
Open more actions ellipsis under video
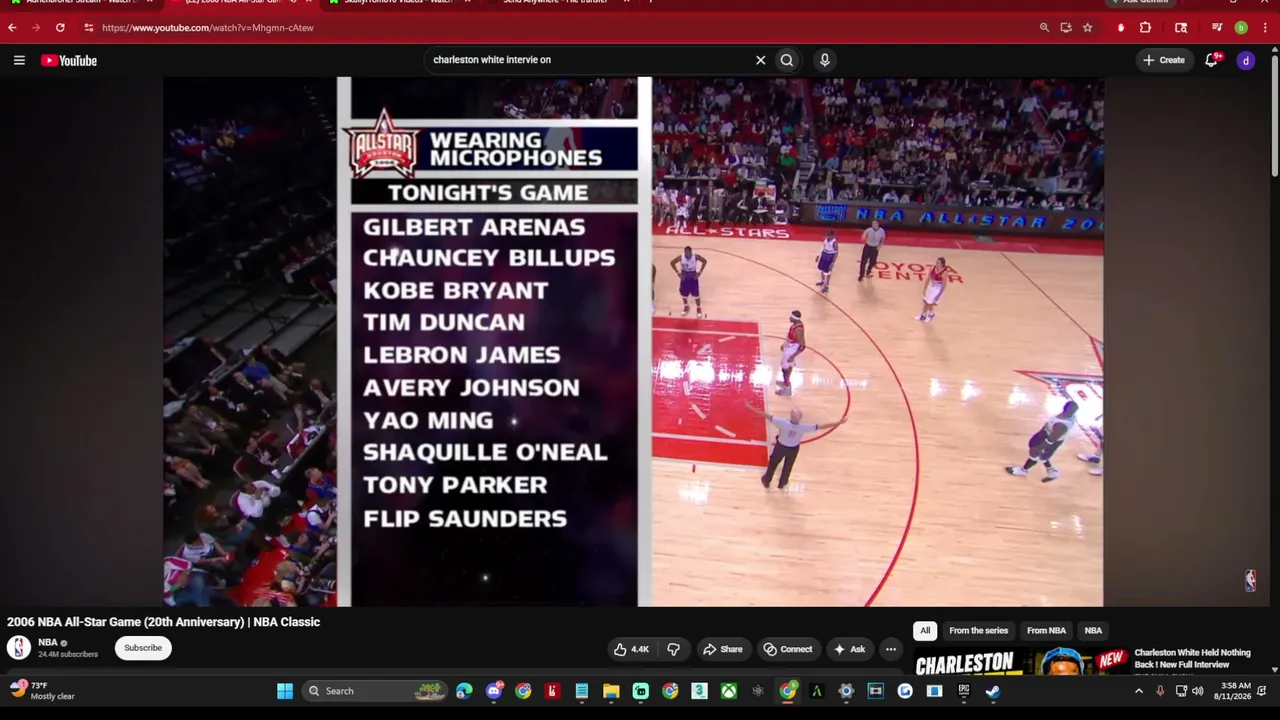pos(890,649)
